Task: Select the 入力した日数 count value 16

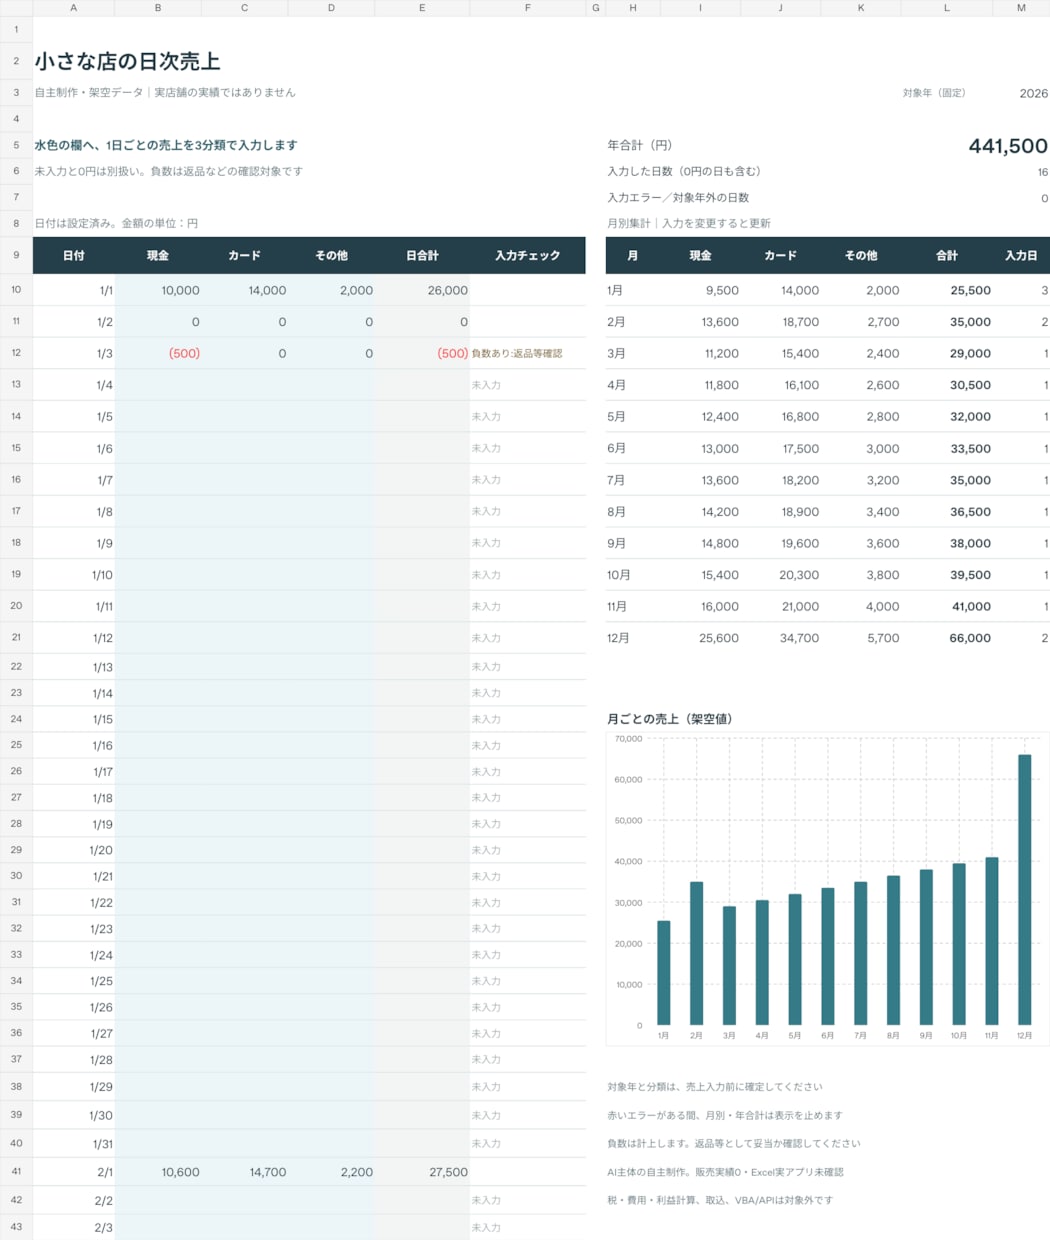Action: tap(1042, 172)
